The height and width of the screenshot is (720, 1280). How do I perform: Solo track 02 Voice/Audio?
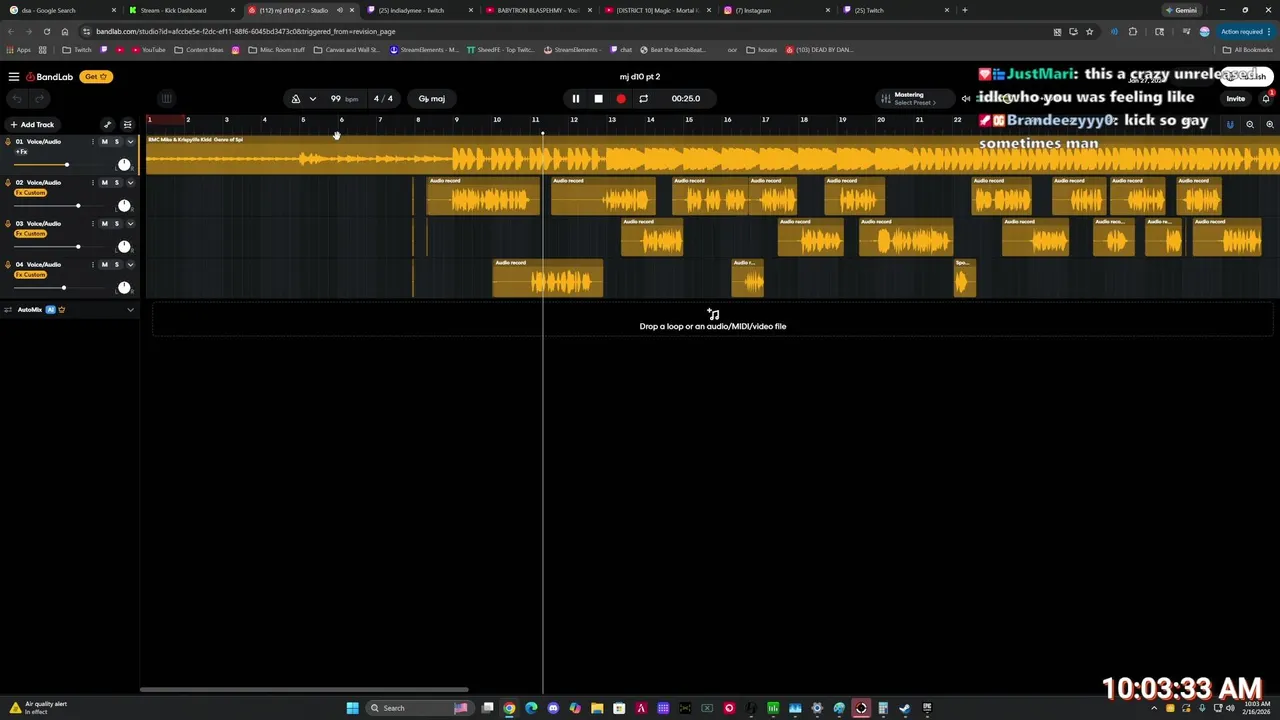pyautogui.click(x=116, y=183)
